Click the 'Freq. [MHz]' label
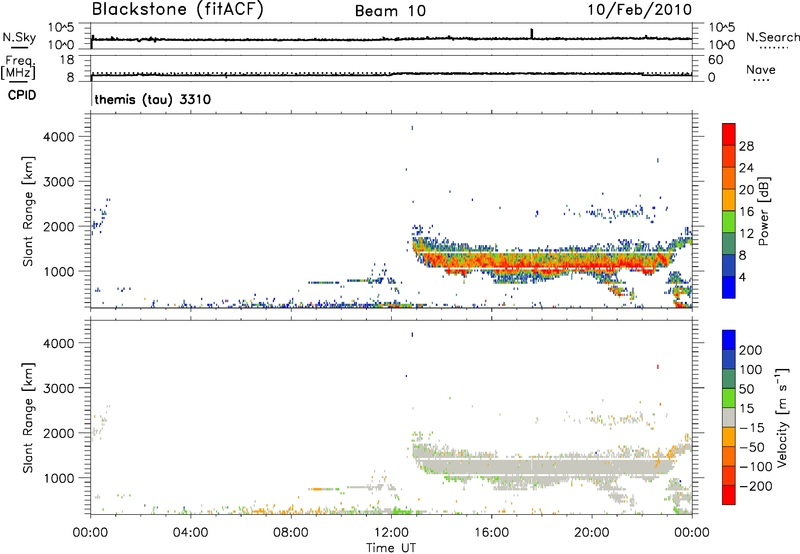This screenshot has height=554, width=800. pyautogui.click(x=18, y=67)
